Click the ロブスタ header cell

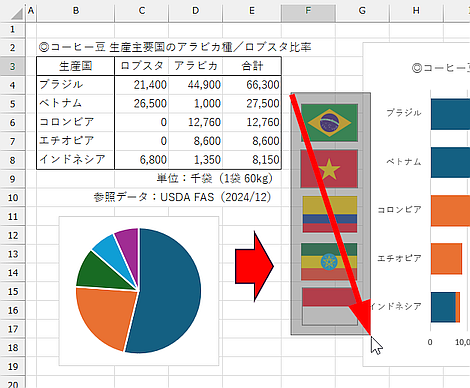pos(142,66)
